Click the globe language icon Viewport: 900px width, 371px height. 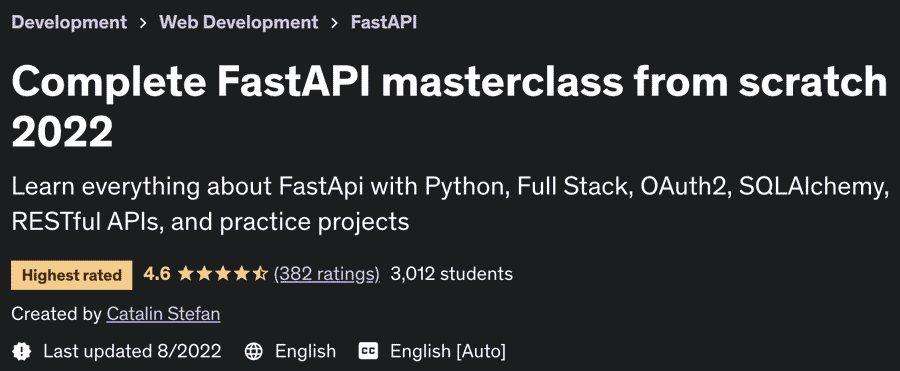[x=253, y=351]
